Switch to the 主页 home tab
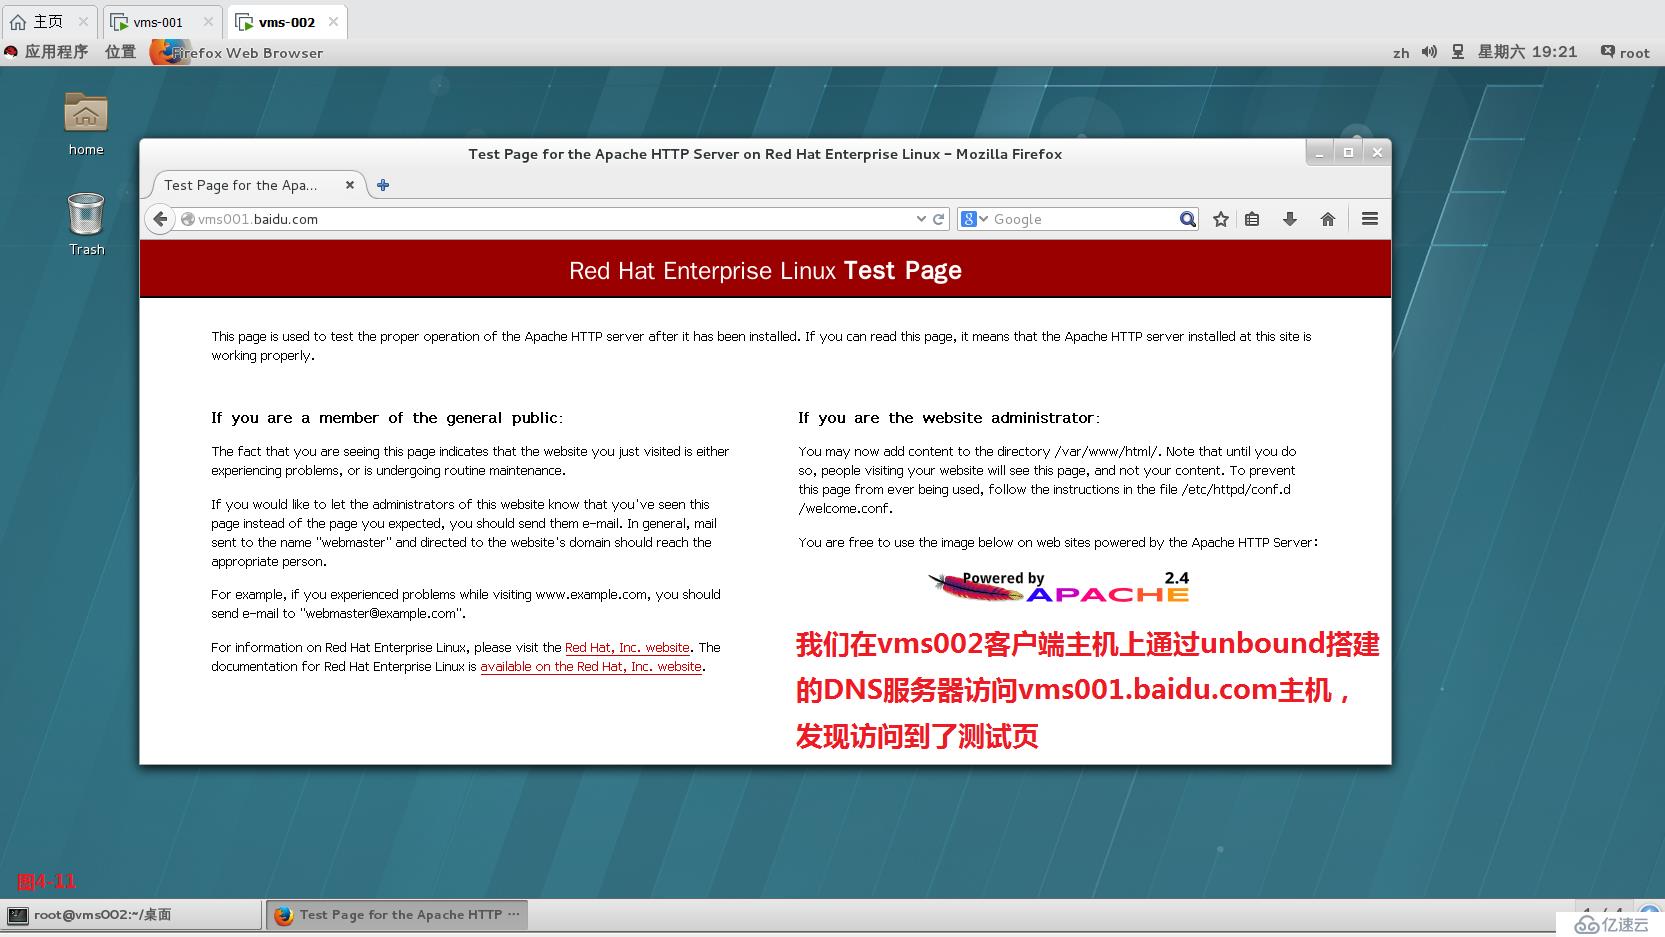This screenshot has height=937, width=1665. pyautogui.click(x=48, y=22)
